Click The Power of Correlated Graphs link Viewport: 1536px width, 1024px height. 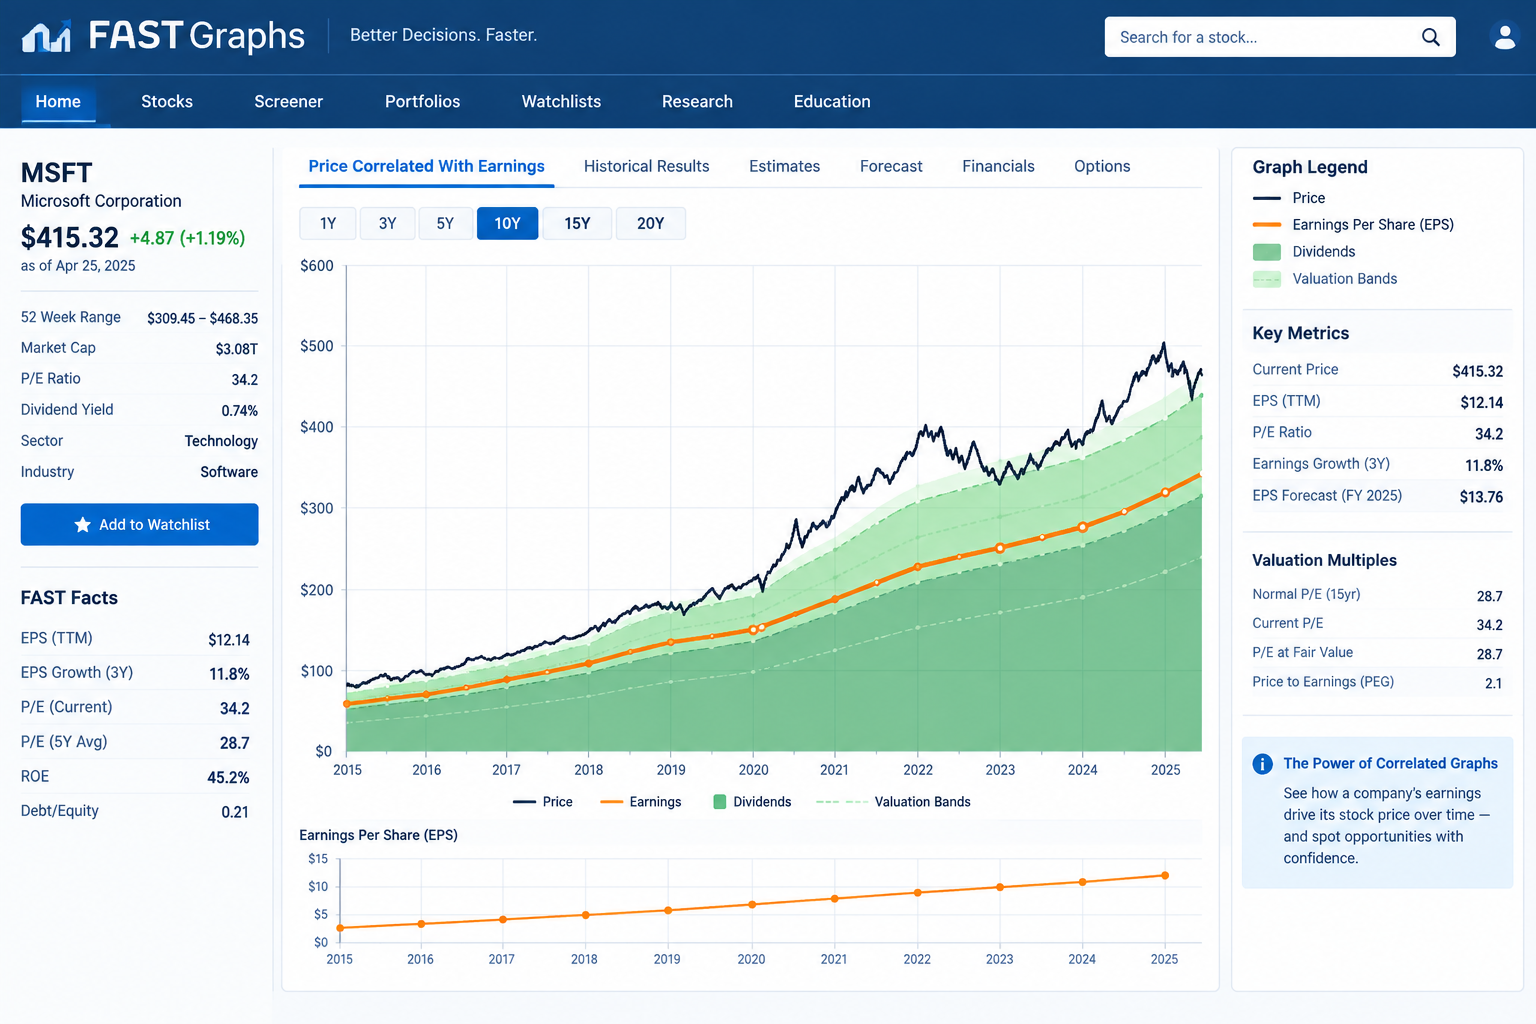(x=1391, y=764)
